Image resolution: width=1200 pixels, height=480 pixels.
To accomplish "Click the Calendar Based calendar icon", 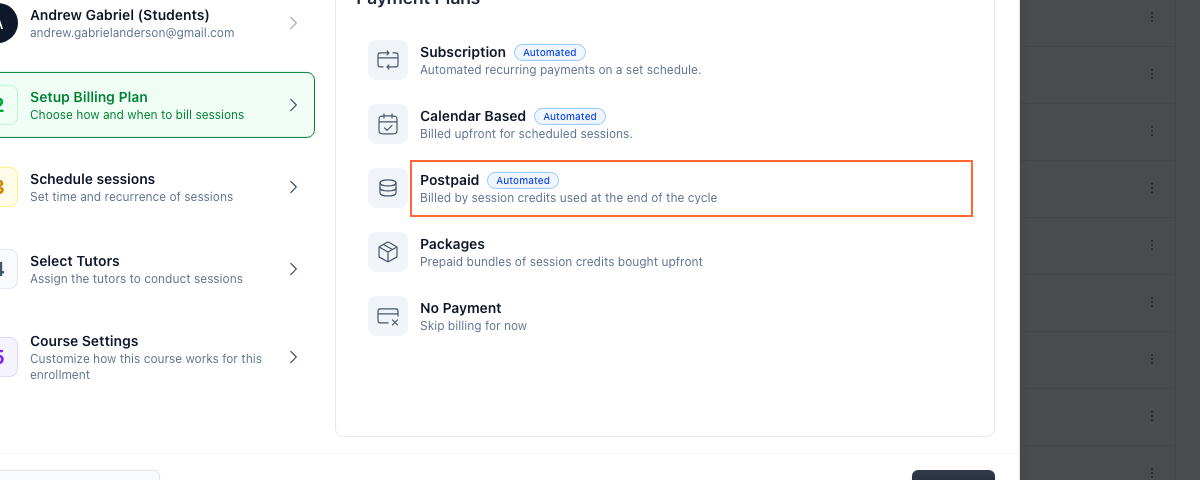I will pos(388,124).
